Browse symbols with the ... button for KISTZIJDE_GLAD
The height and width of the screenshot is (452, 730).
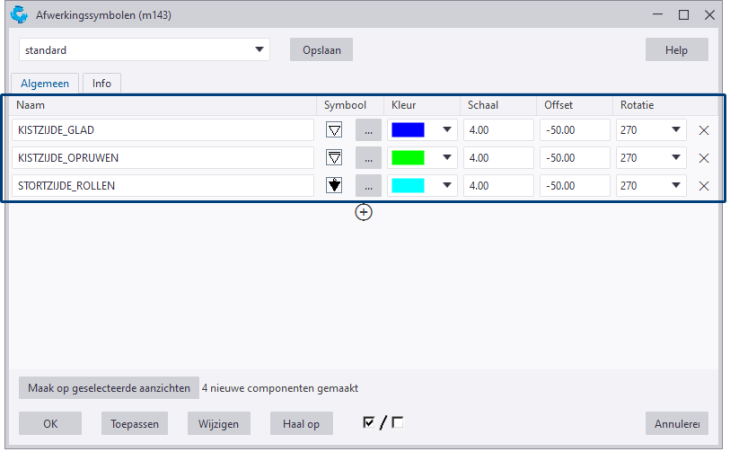368,130
